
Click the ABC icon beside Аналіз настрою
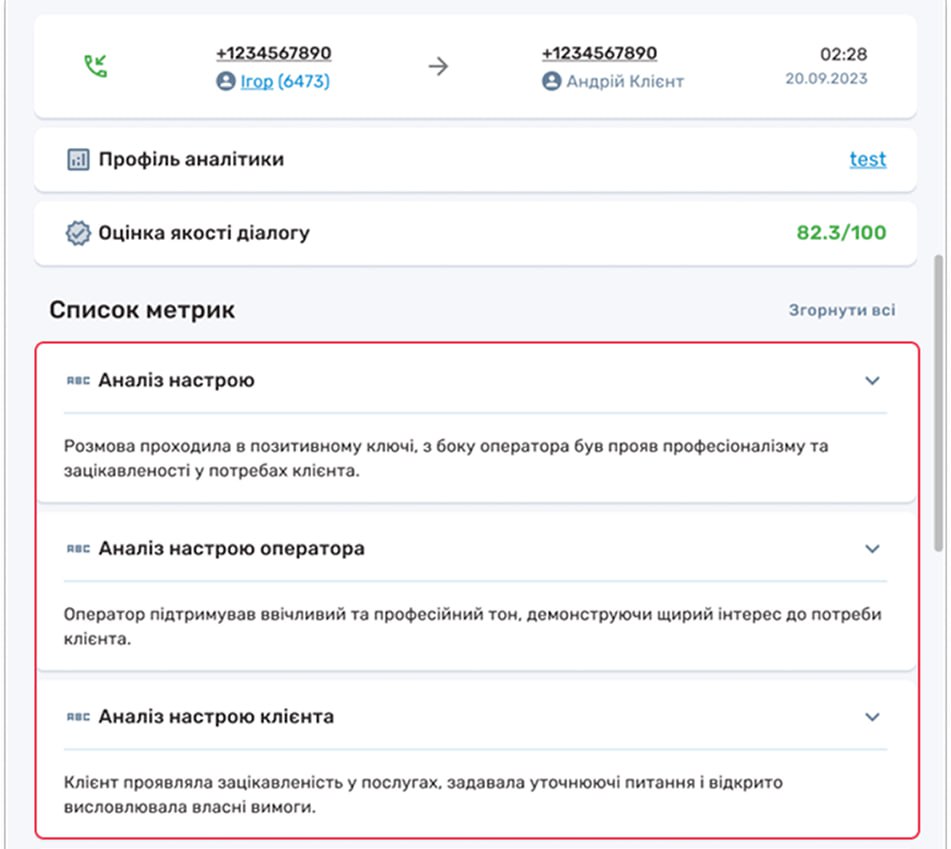[x=78, y=380]
